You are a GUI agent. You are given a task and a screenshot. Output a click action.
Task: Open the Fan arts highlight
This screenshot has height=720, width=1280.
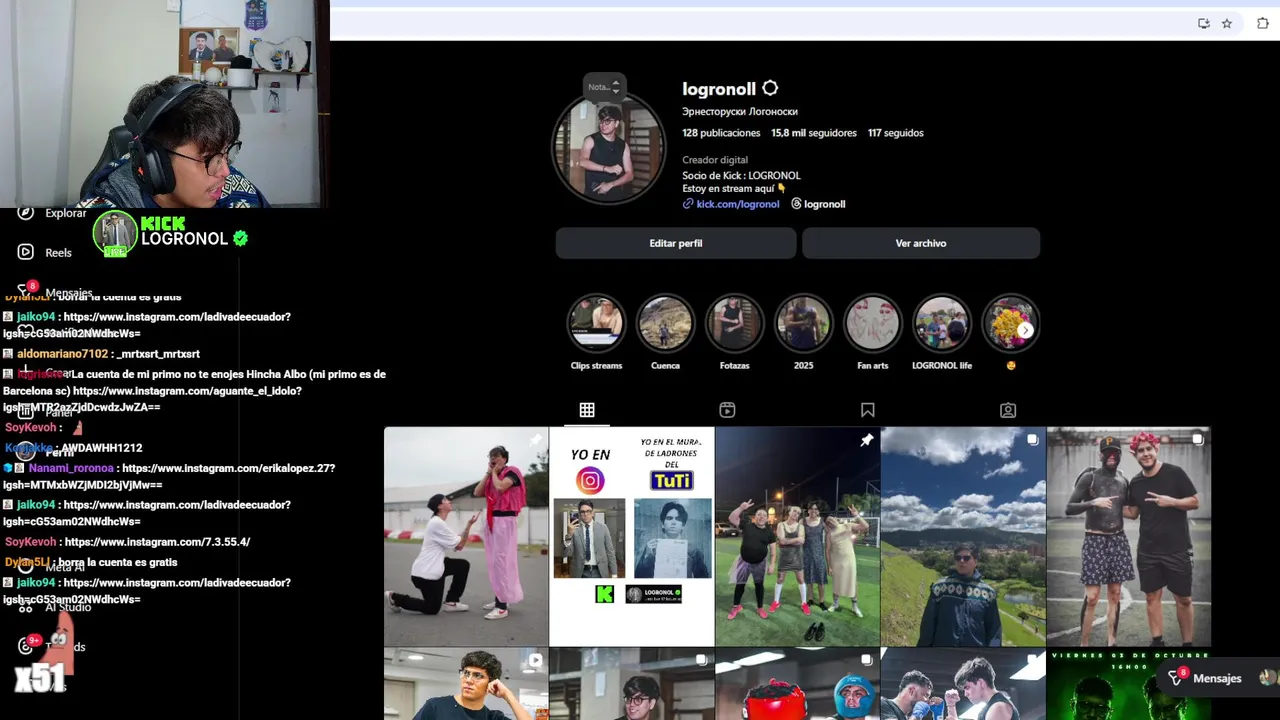coord(872,324)
